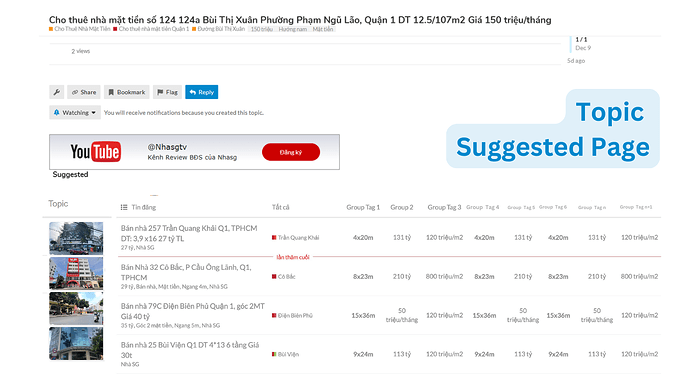Click the Tin đăng list icon
The width and height of the screenshot is (690, 388).
[124, 207]
